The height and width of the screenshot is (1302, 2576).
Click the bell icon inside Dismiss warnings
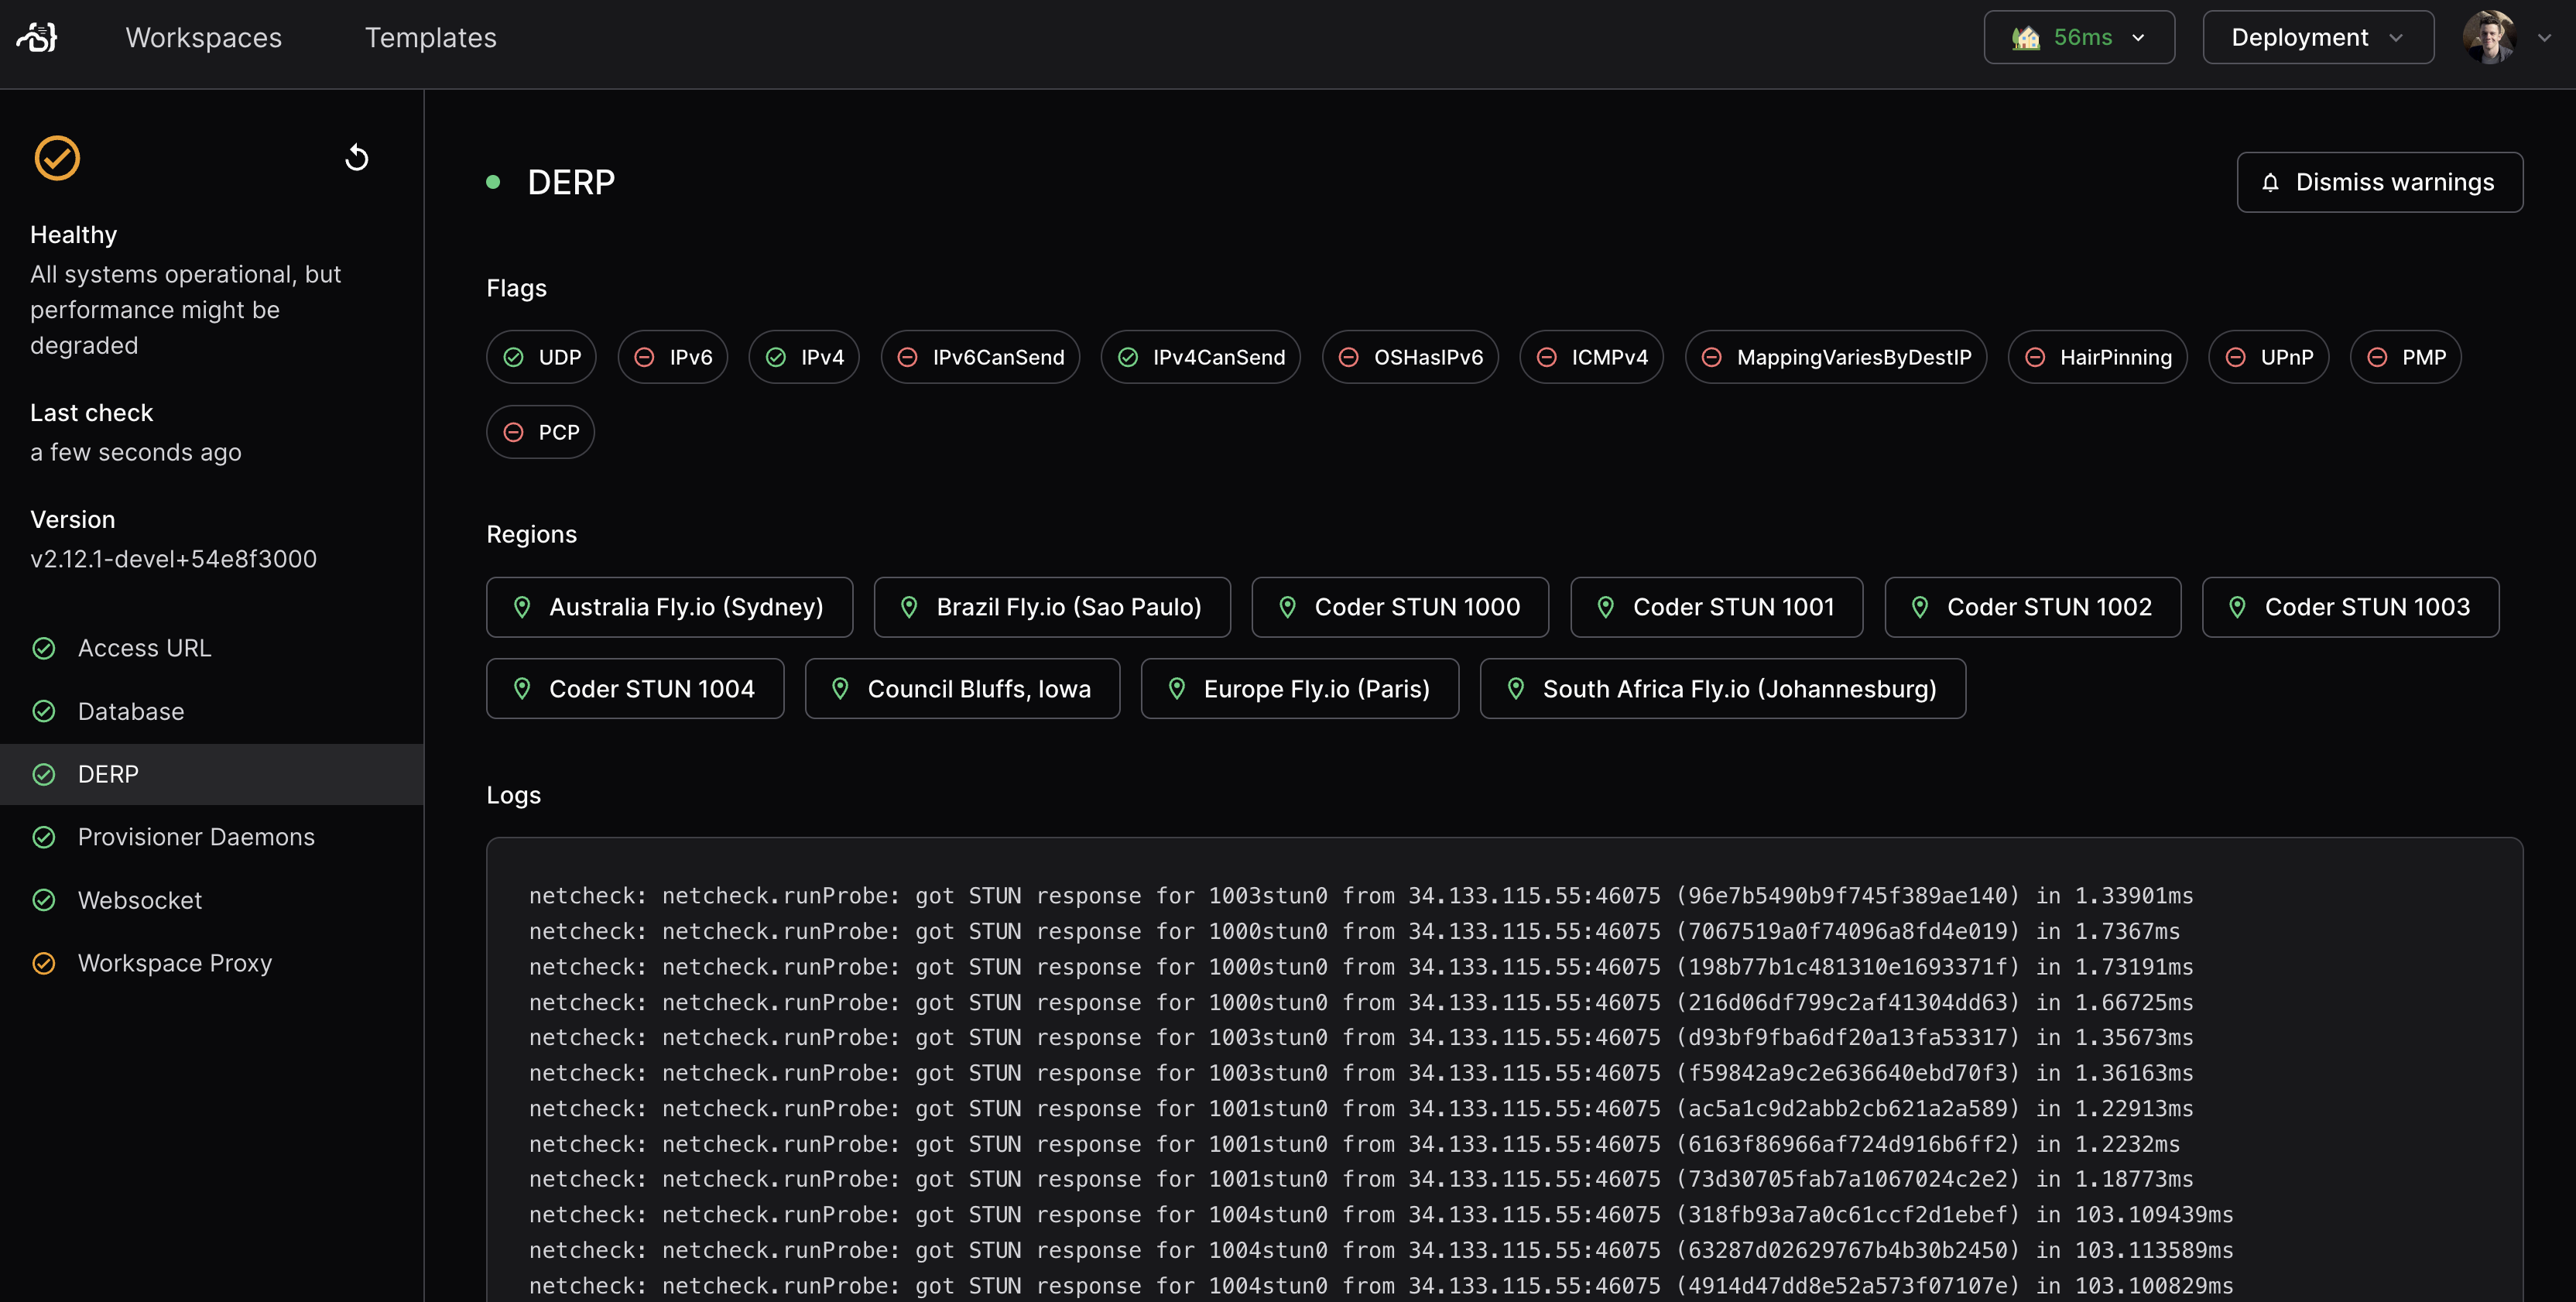pyautogui.click(x=2270, y=183)
